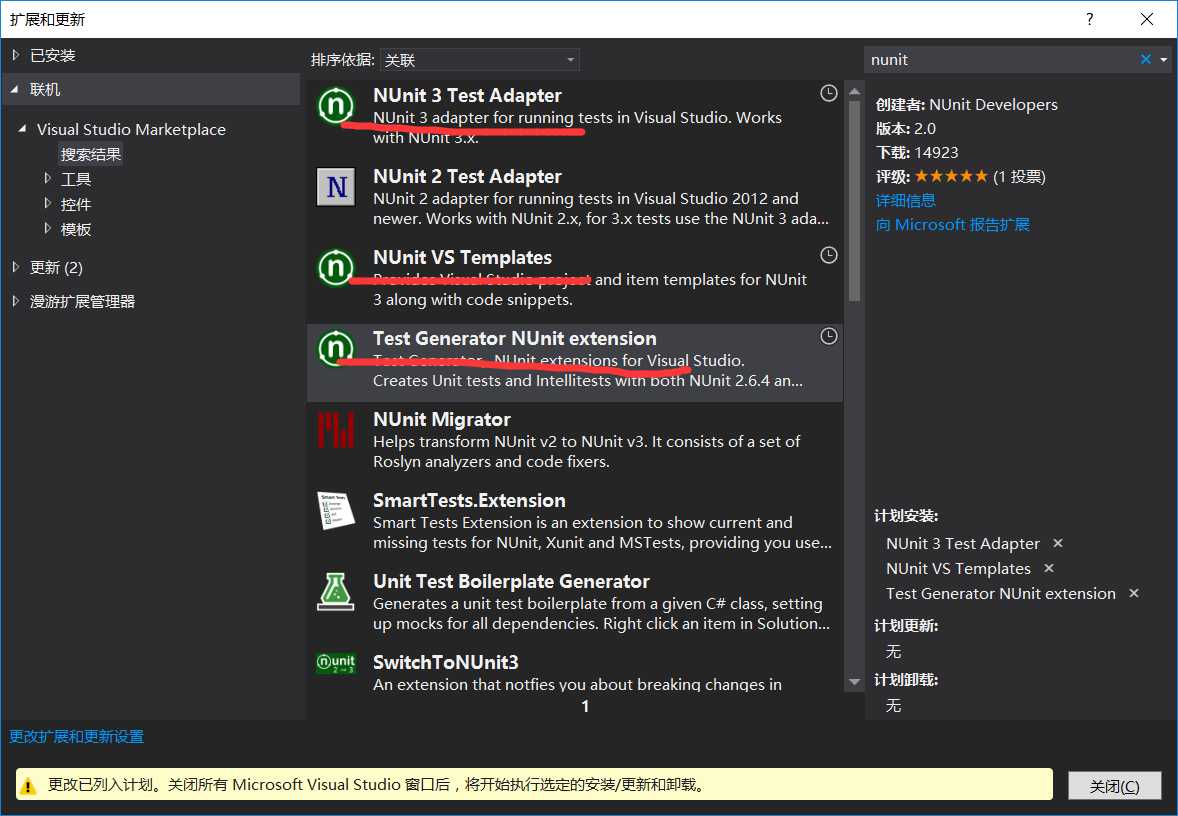Click the warning icon in the notification bar
Viewport: 1178px width, 816px height.
pyautogui.click(x=28, y=786)
